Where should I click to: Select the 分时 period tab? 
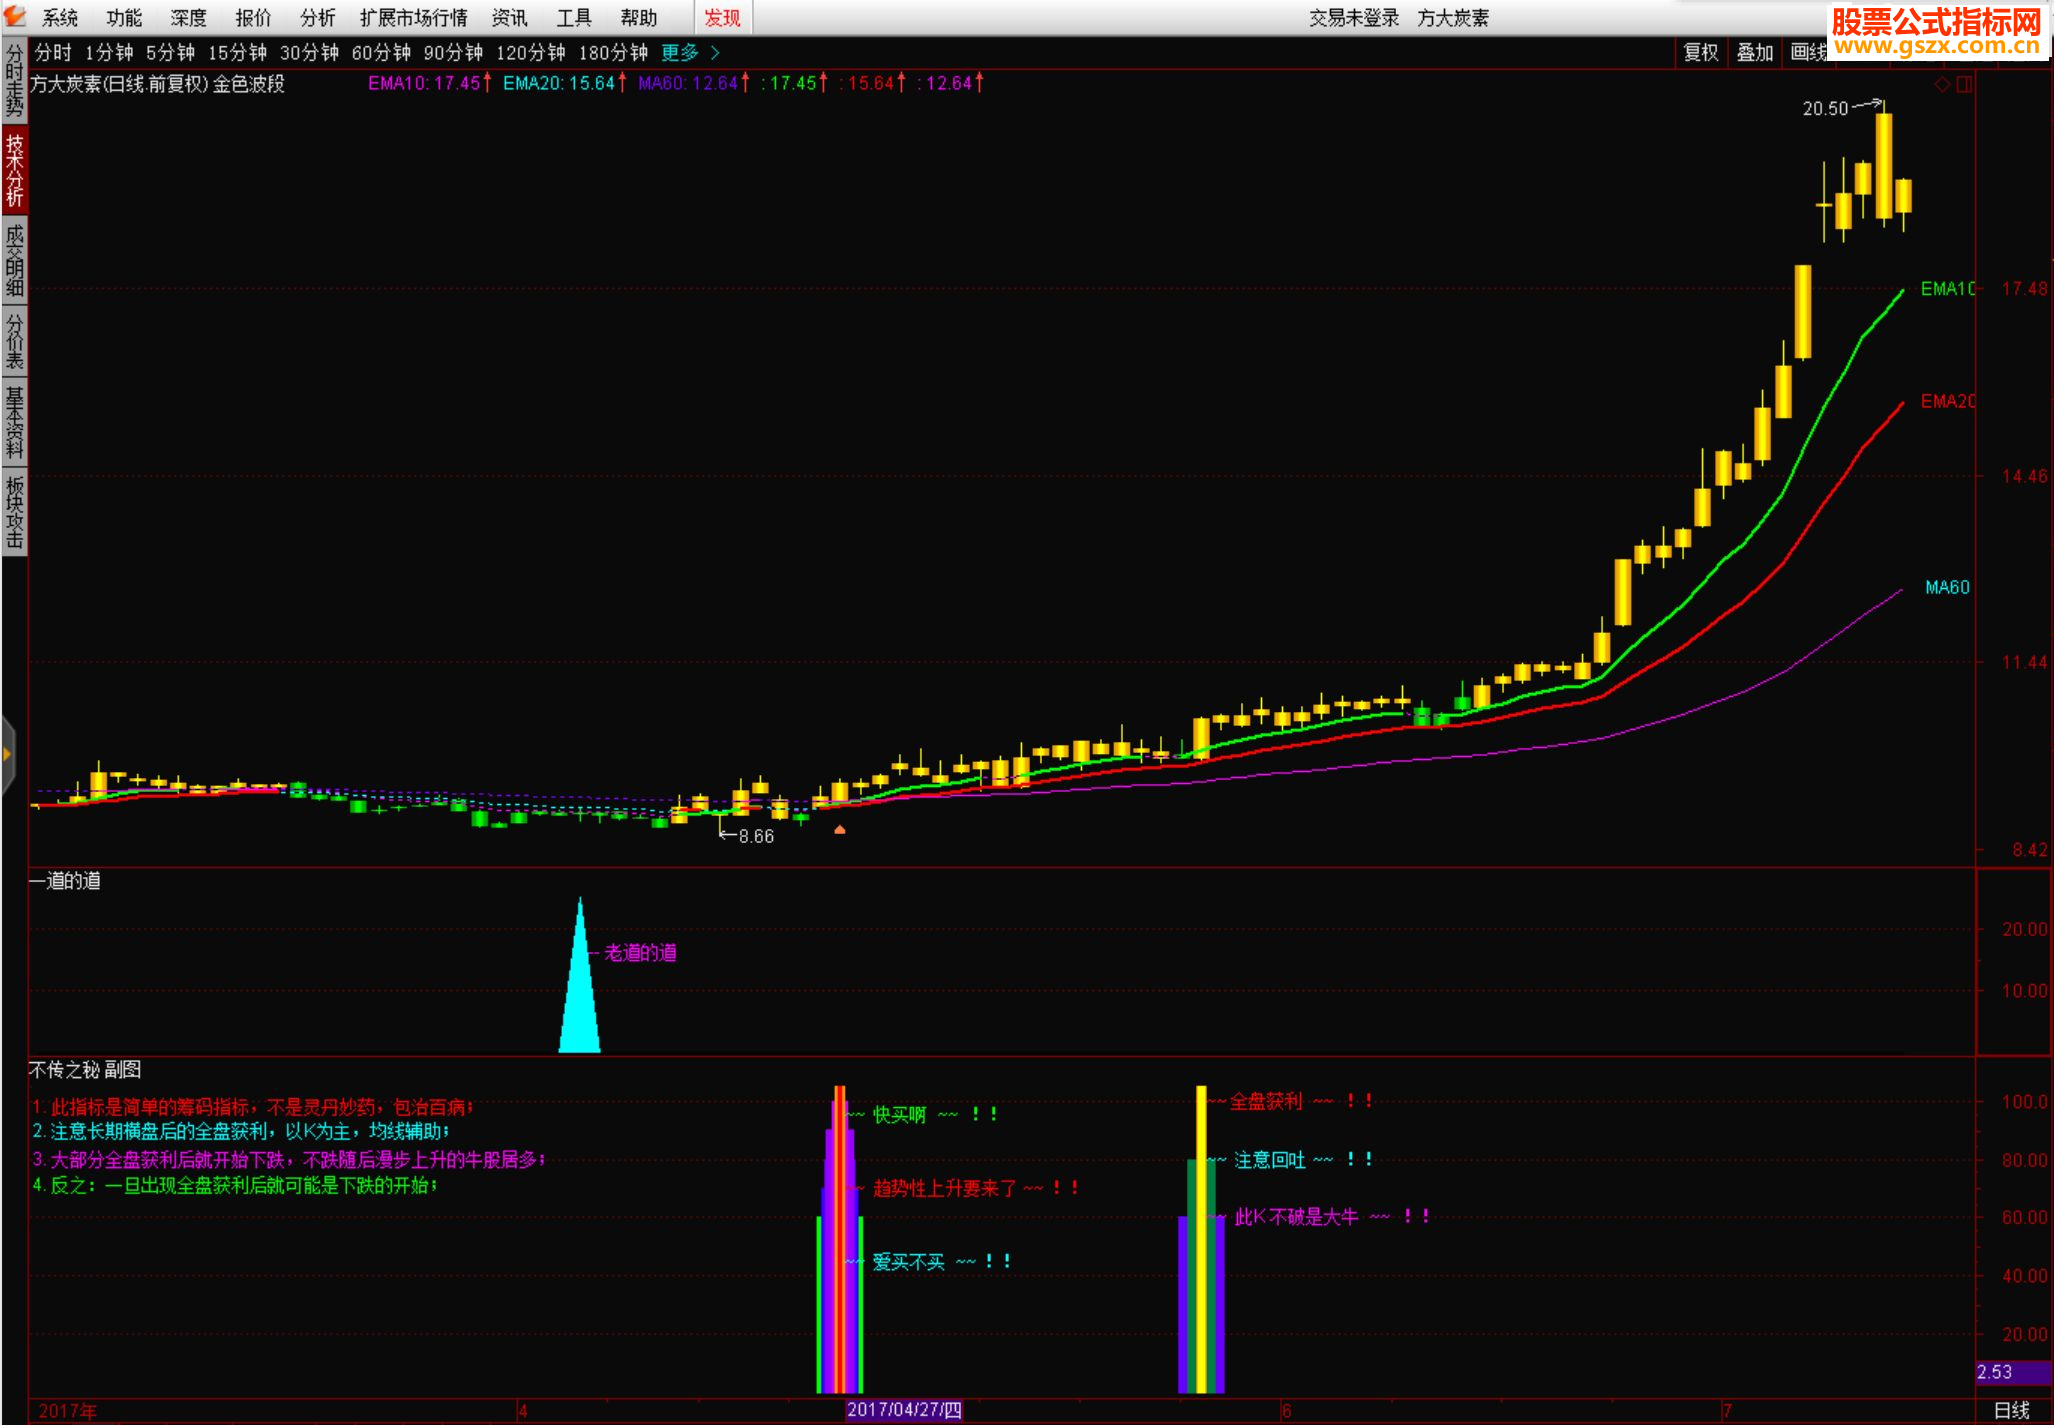click(x=53, y=52)
